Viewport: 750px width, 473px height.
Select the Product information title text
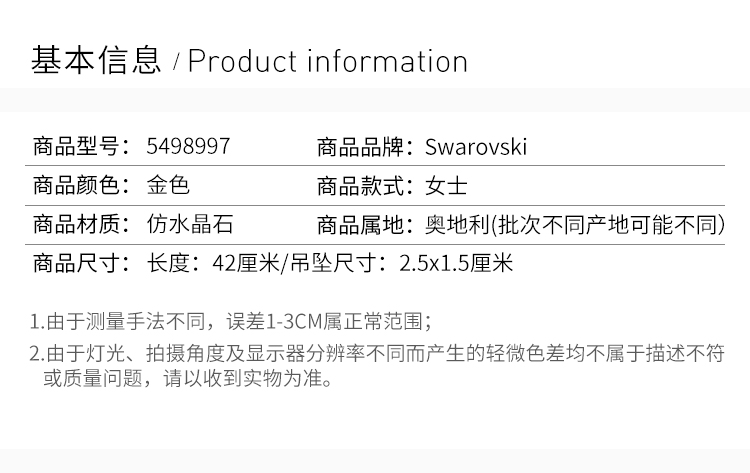[x=328, y=61]
